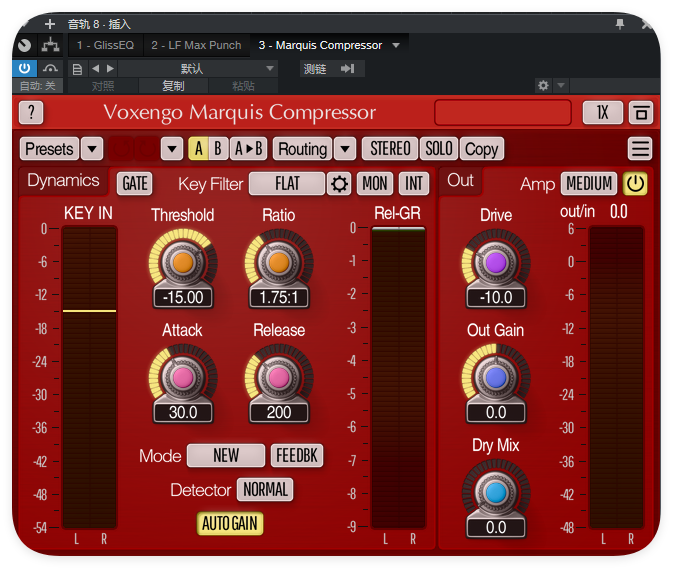Click the Copy button in plugin toolbar
Viewport: 673px width, 568px height.
482,149
